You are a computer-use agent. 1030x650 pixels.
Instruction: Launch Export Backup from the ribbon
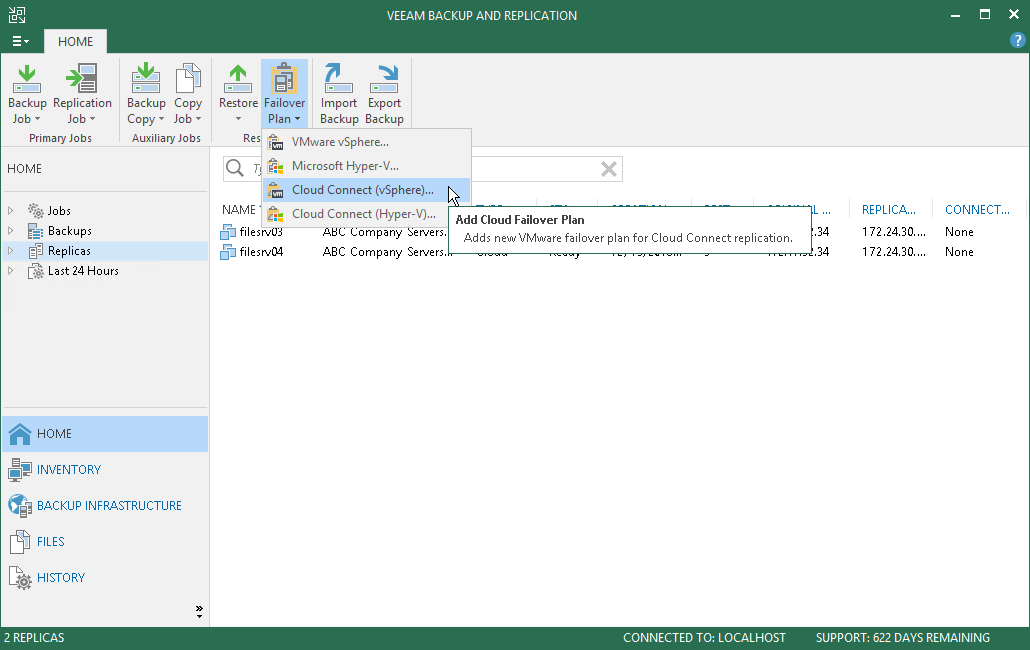pyautogui.click(x=384, y=93)
